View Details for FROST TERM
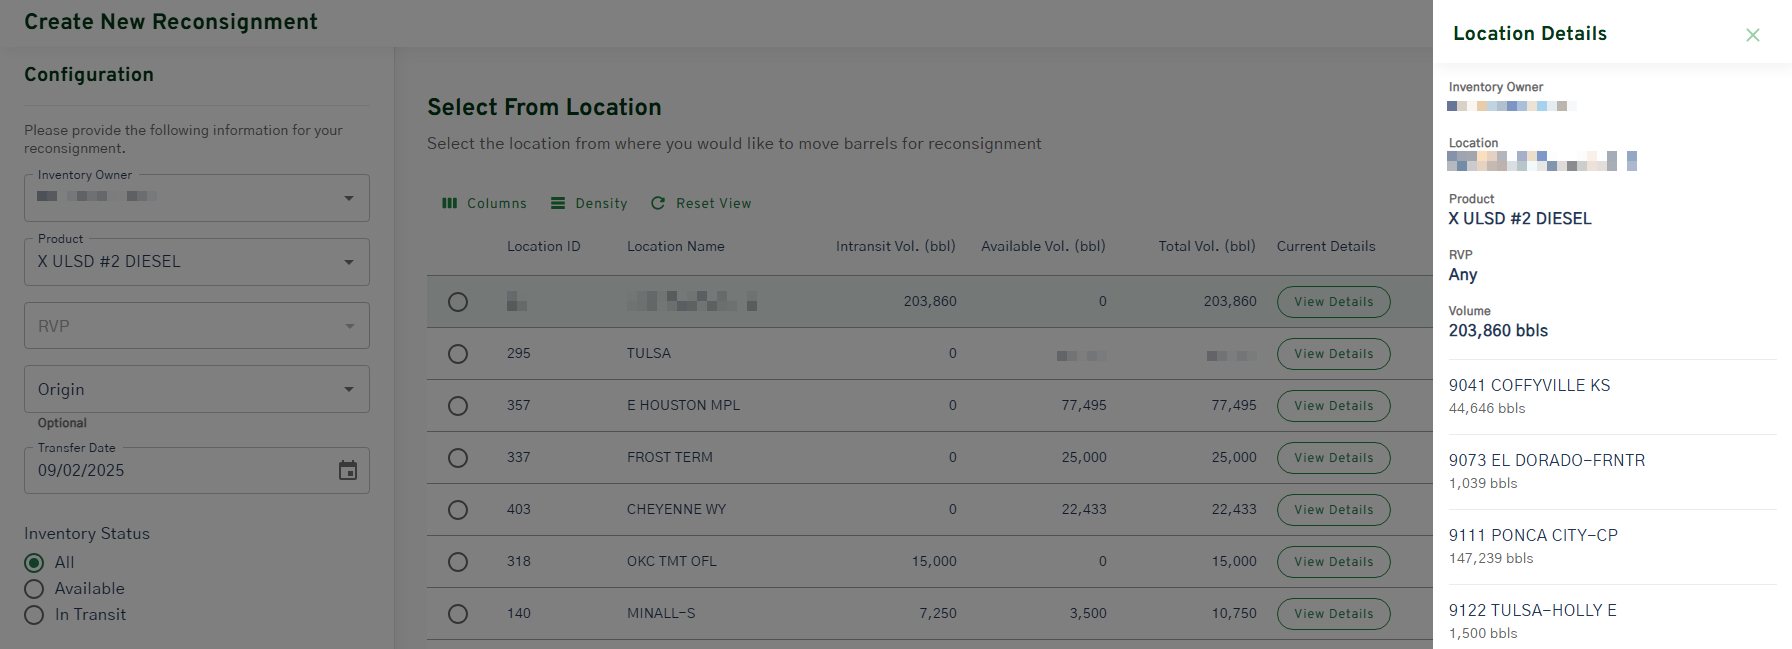1792x649 pixels. [x=1333, y=458]
